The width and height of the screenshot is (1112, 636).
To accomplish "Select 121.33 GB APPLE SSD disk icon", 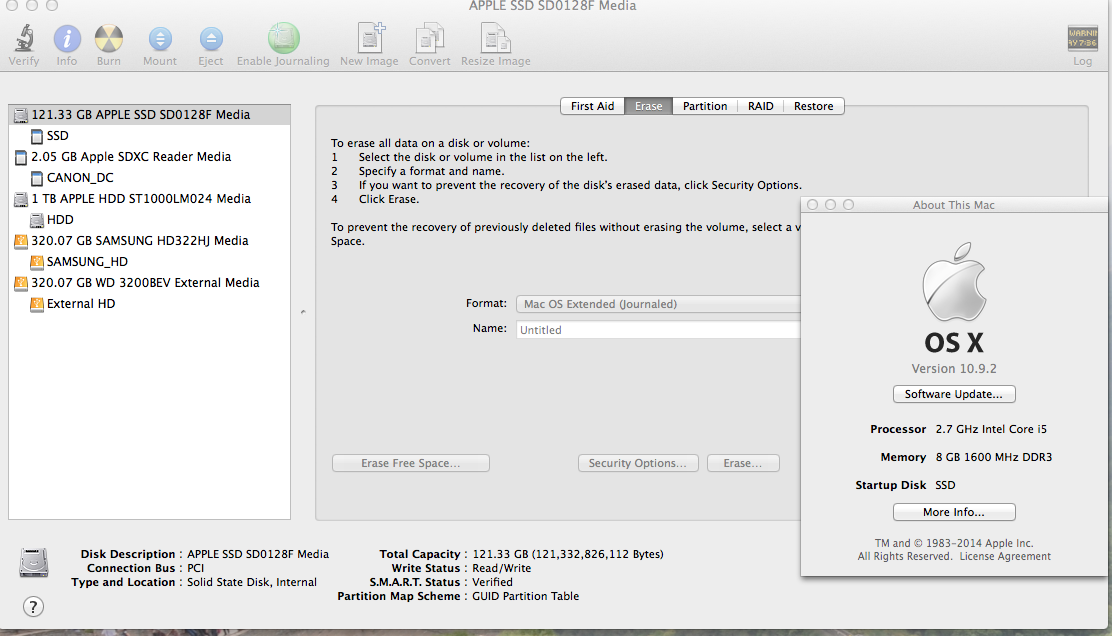I will pos(21,115).
